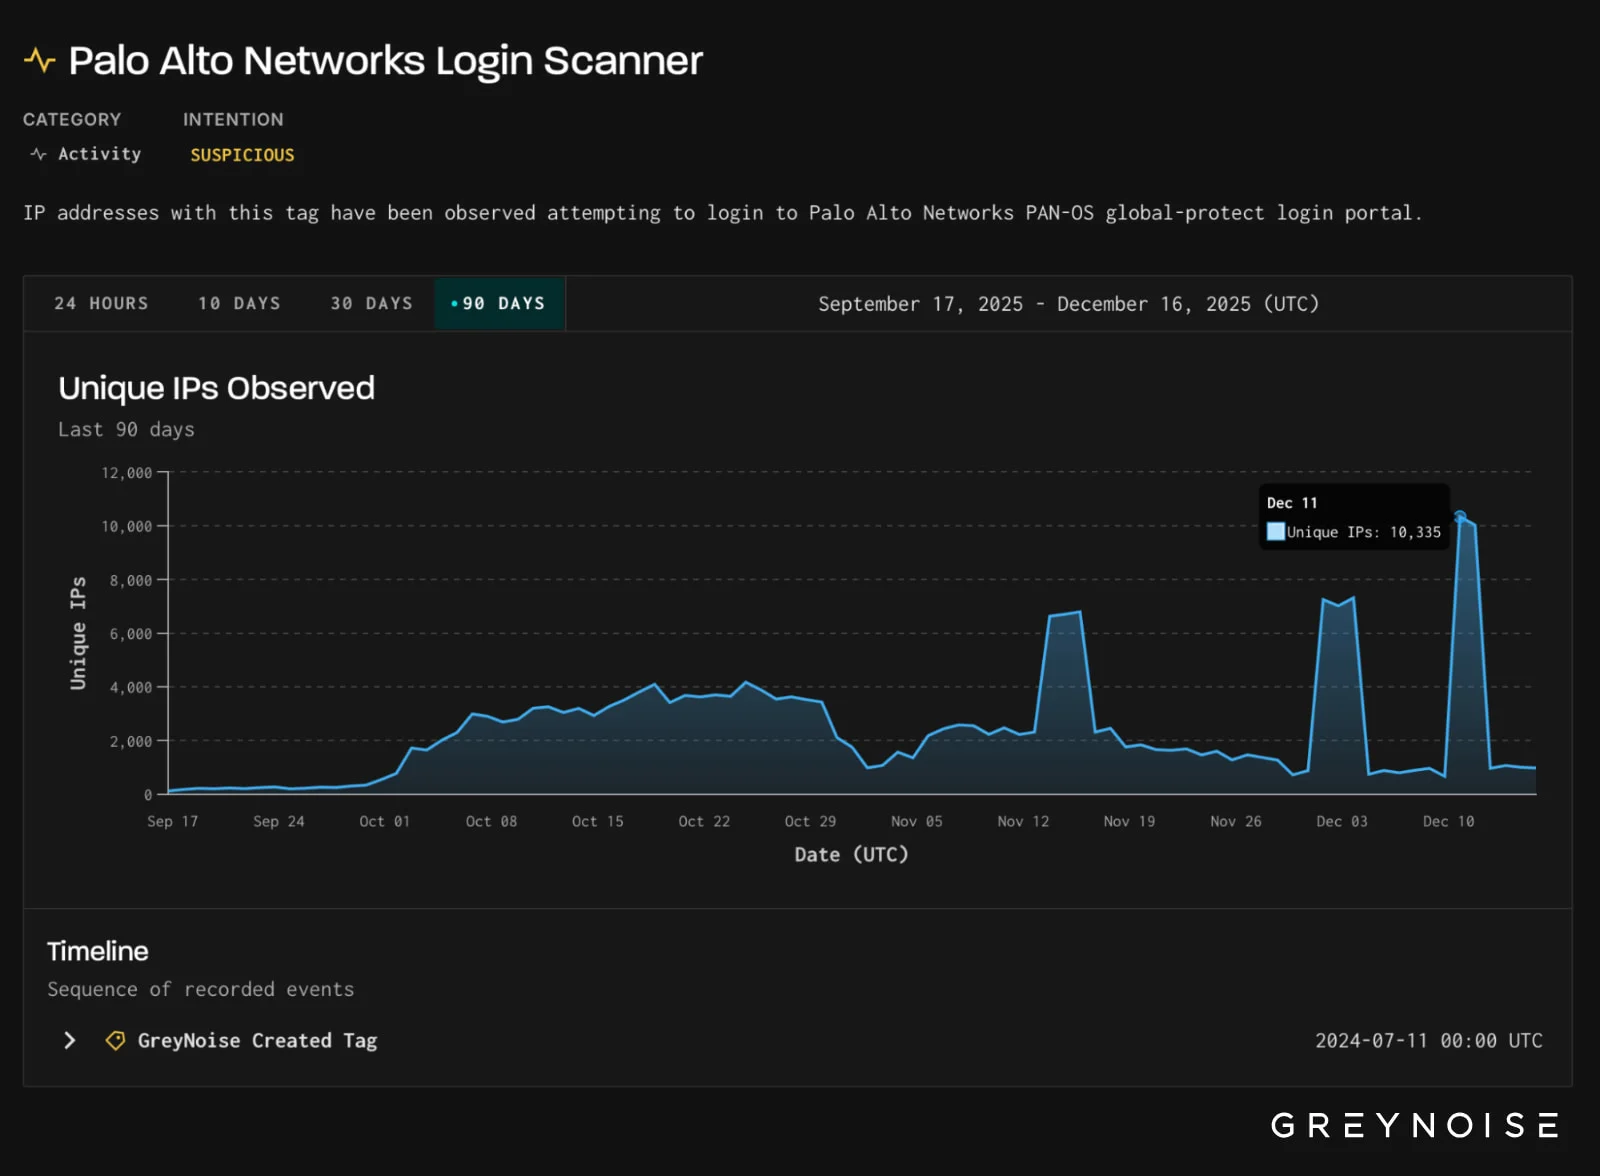This screenshot has height=1176, width=1600.
Task: Click the blue Unique IPs legend square in tooltip
Action: pyautogui.click(x=1275, y=531)
